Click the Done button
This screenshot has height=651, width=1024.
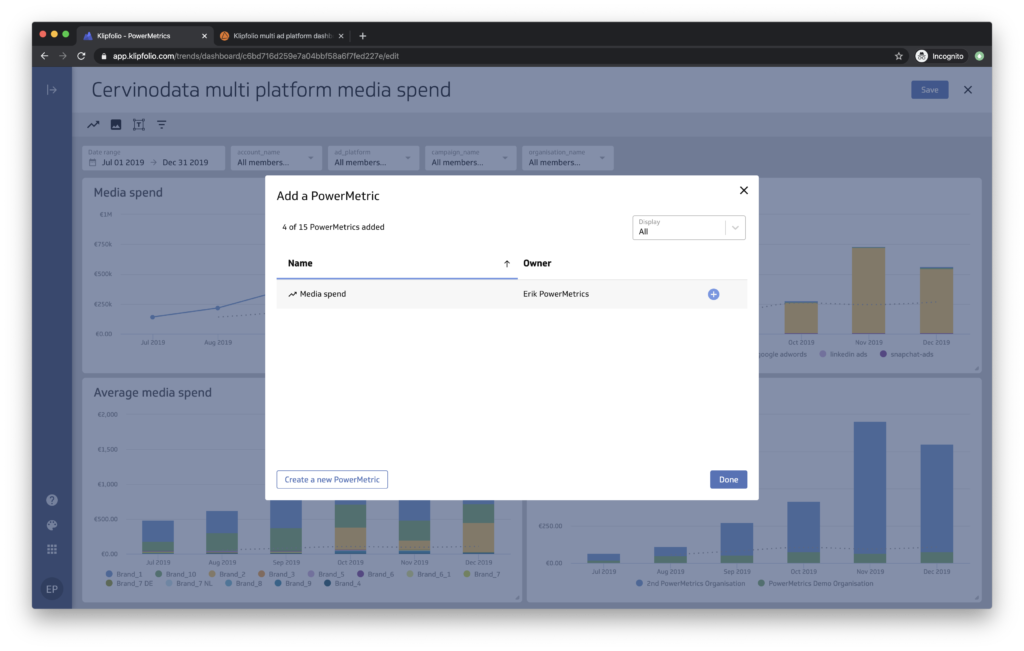728,479
